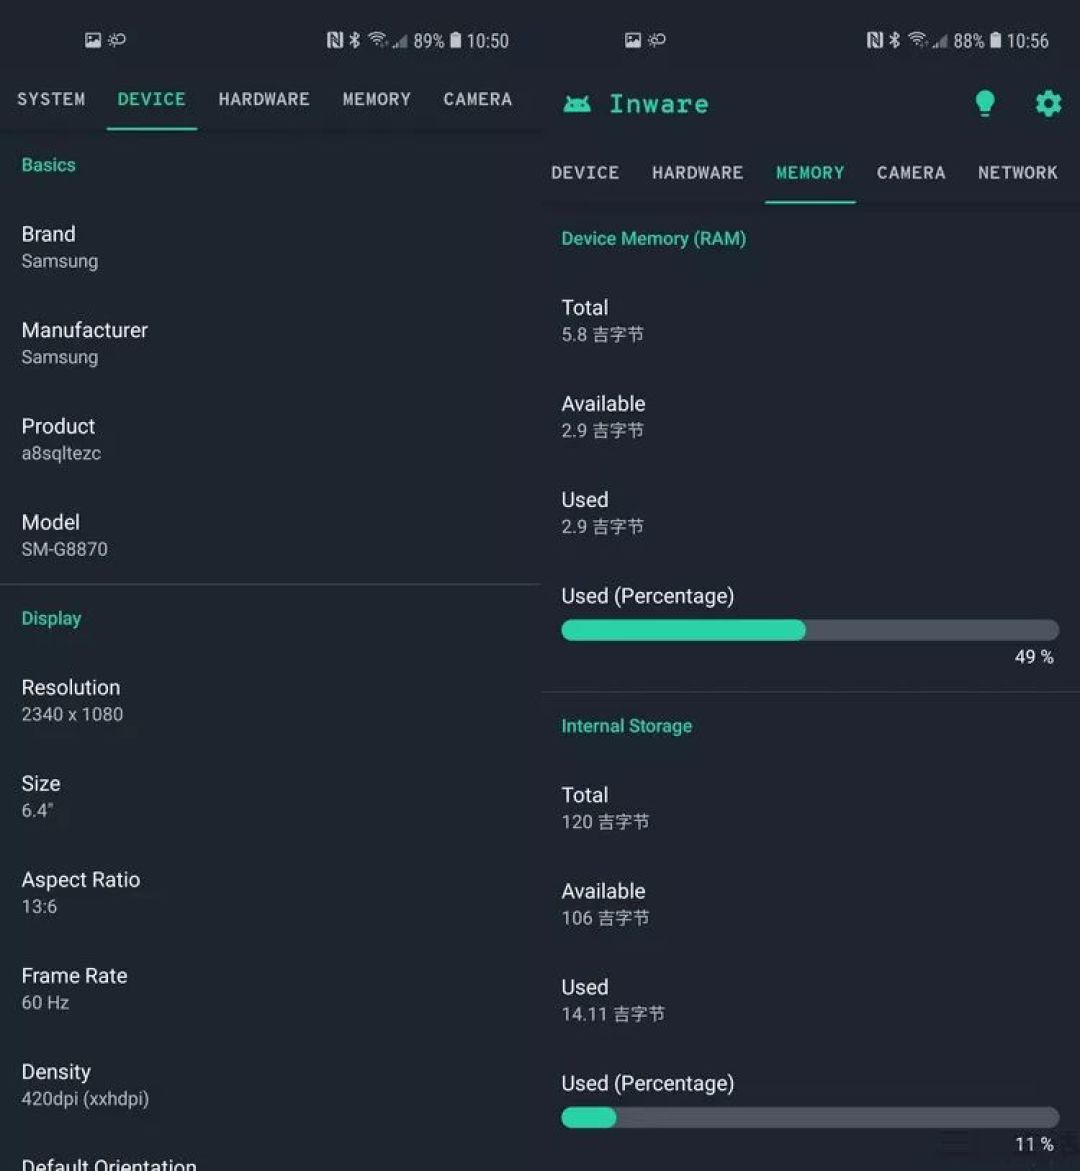Click the storage usage bar at 11%
This screenshot has width=1080, height=1171.
pyautogui.click(x=809, y=1117)
